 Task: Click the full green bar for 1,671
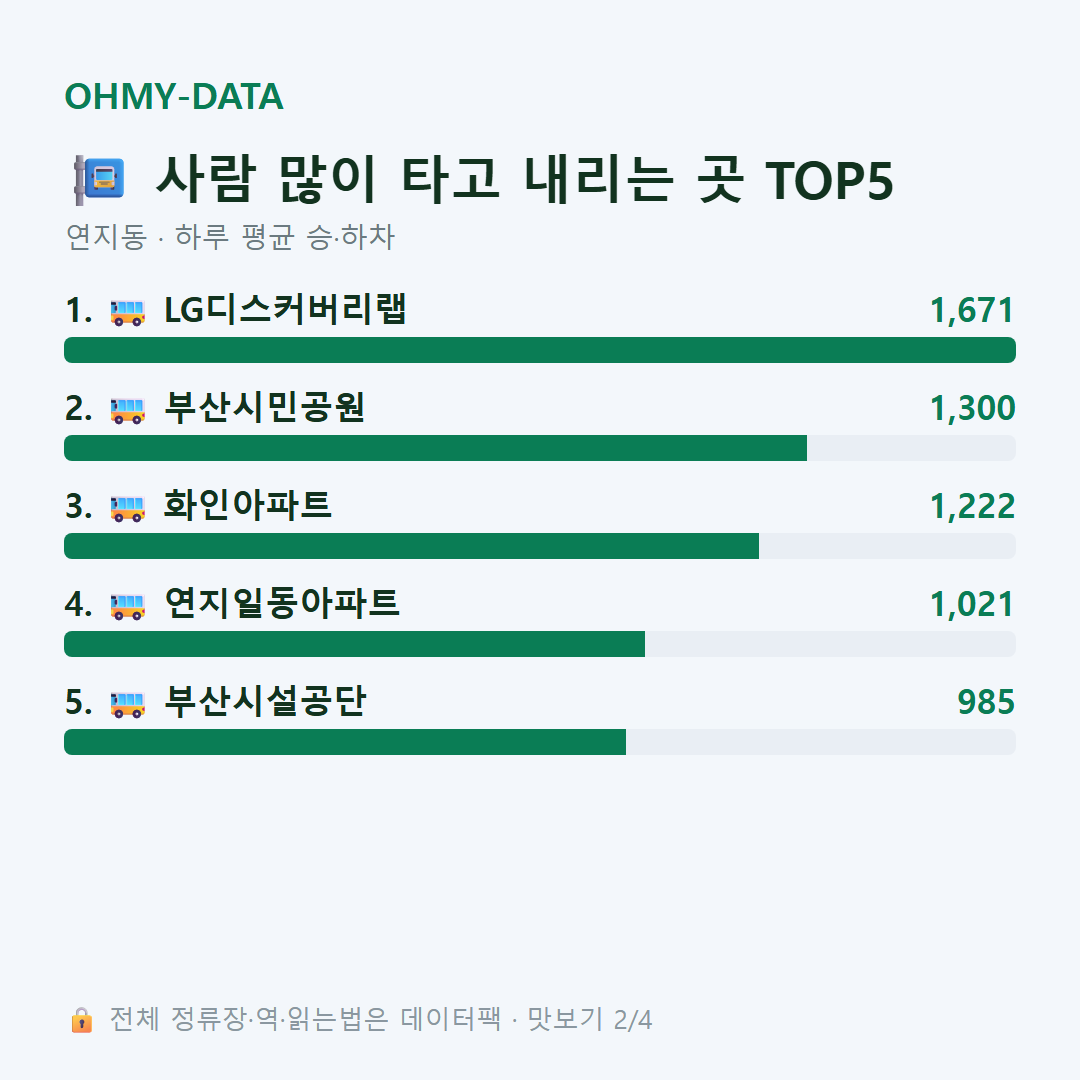pyautogui.click(x=540, y=350)
